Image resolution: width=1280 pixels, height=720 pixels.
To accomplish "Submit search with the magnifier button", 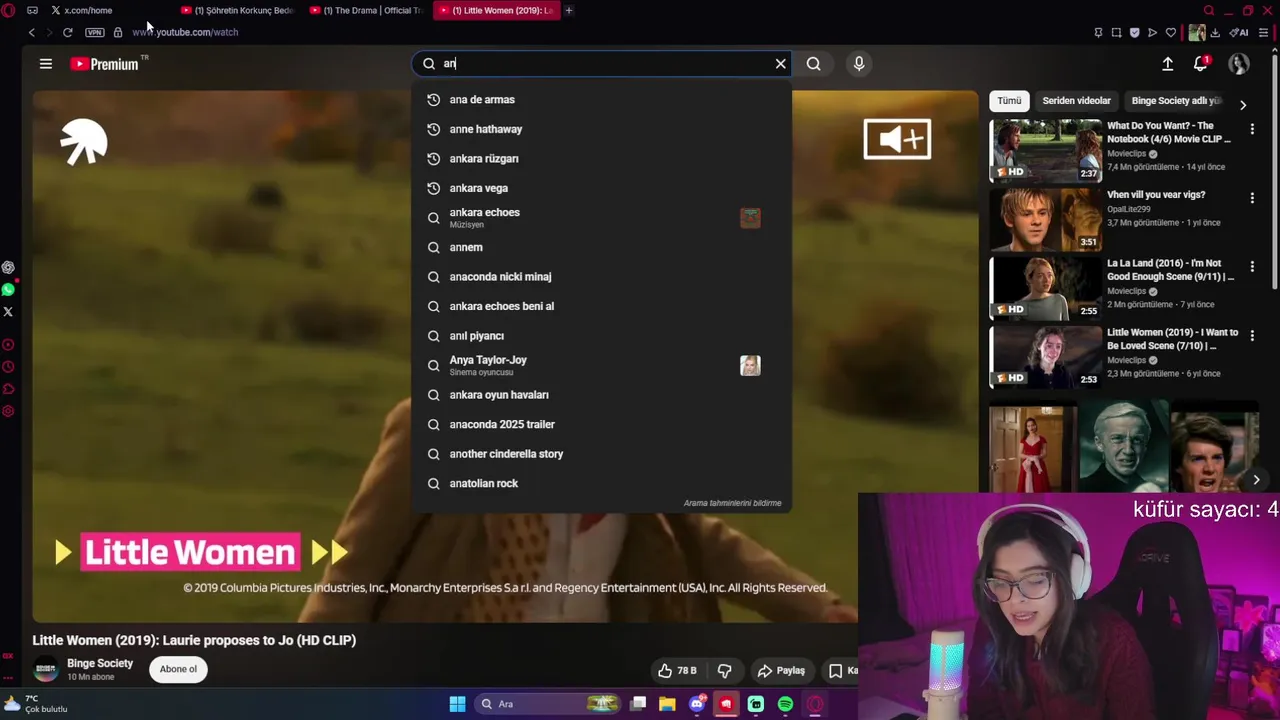I will (x=814, y=64).
